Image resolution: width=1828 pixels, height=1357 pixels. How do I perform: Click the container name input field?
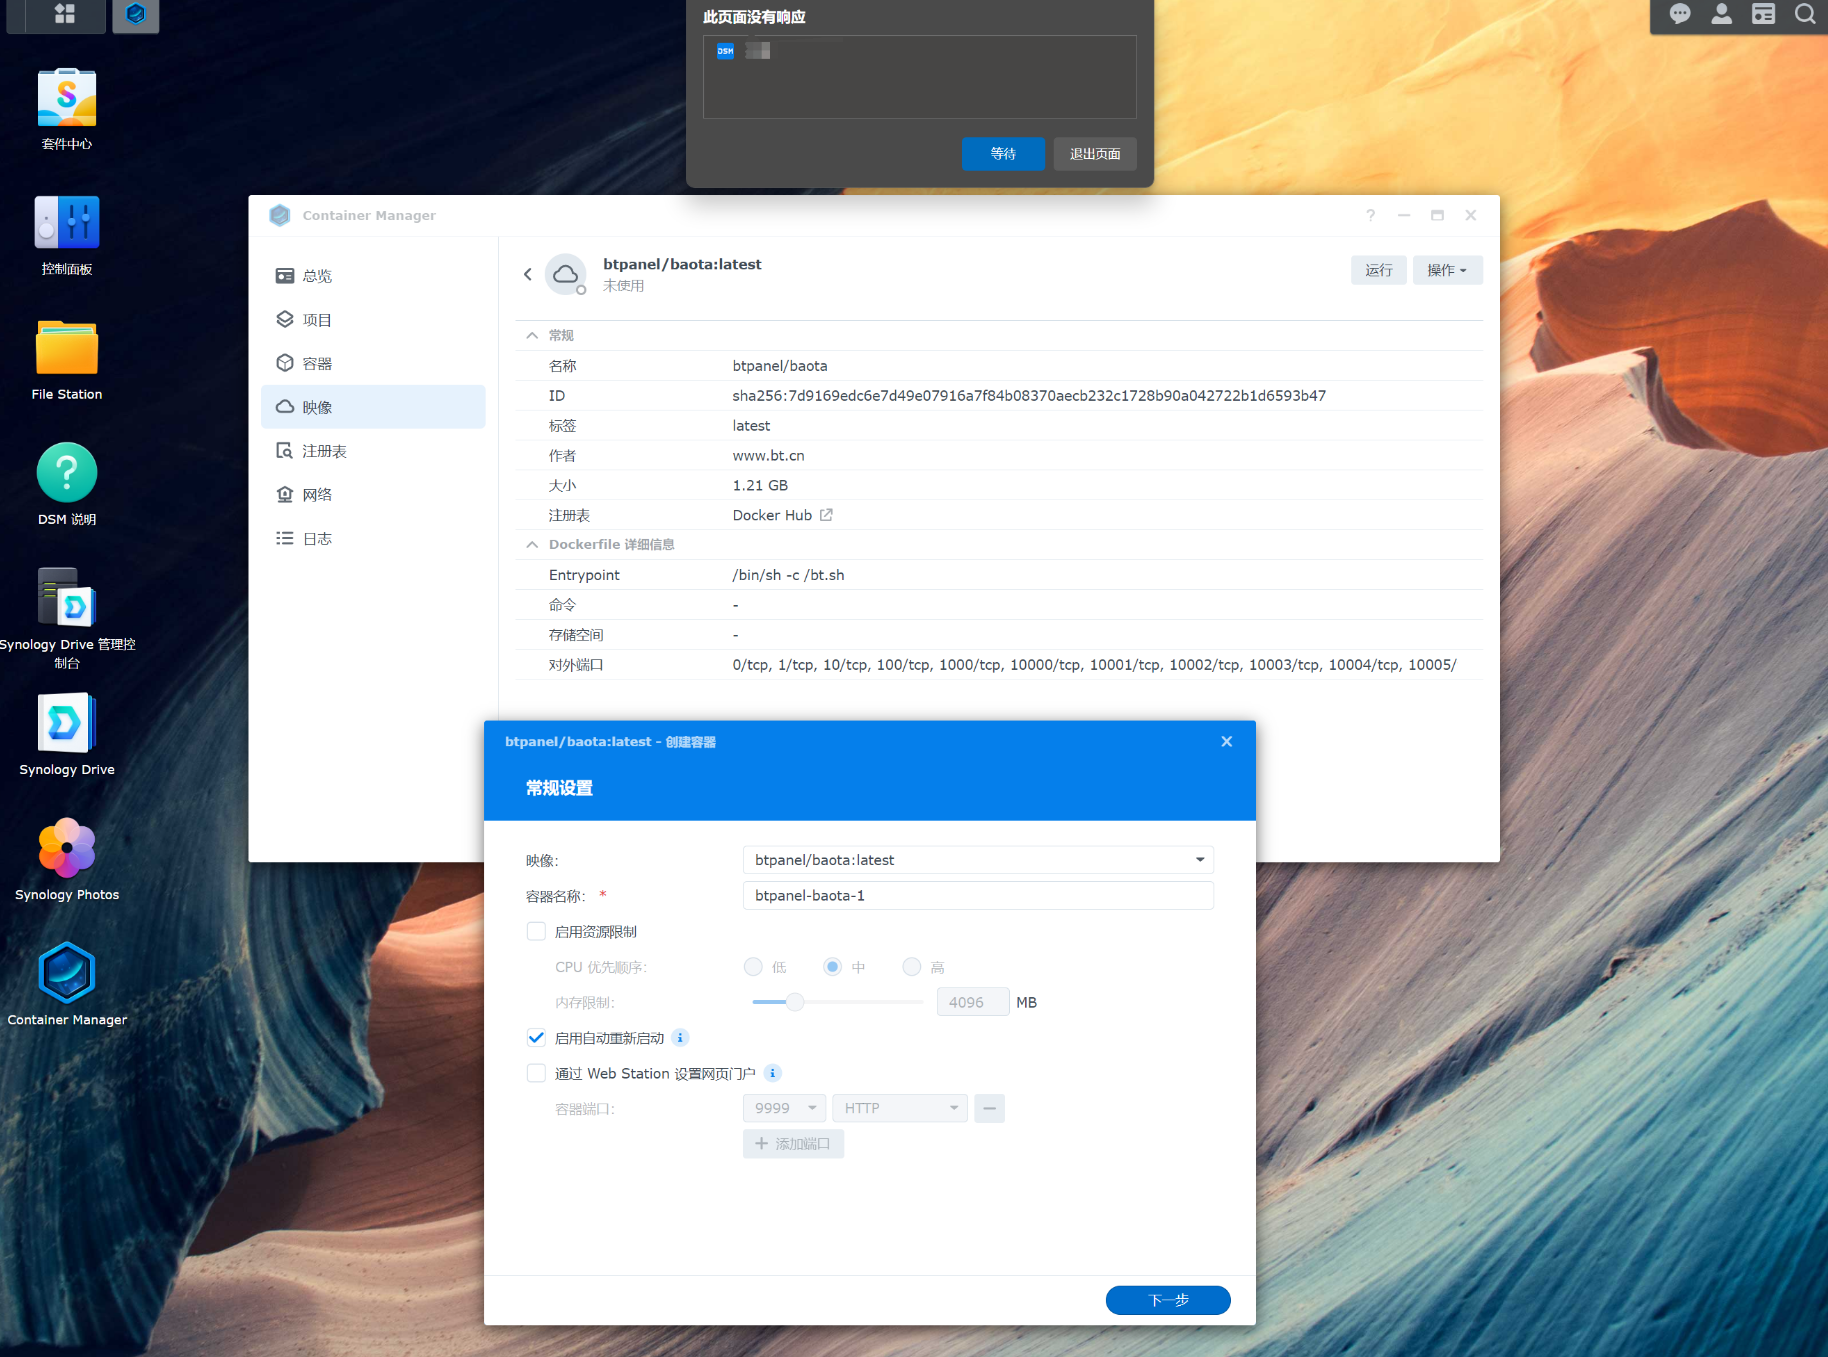tap(978, 895)
